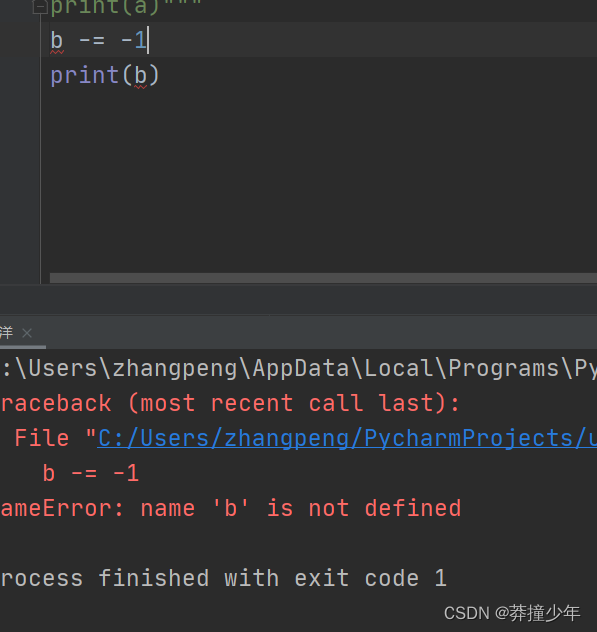Select the run tab label
Viewport: 597px width, 632px height.
[x=7, y=333]
